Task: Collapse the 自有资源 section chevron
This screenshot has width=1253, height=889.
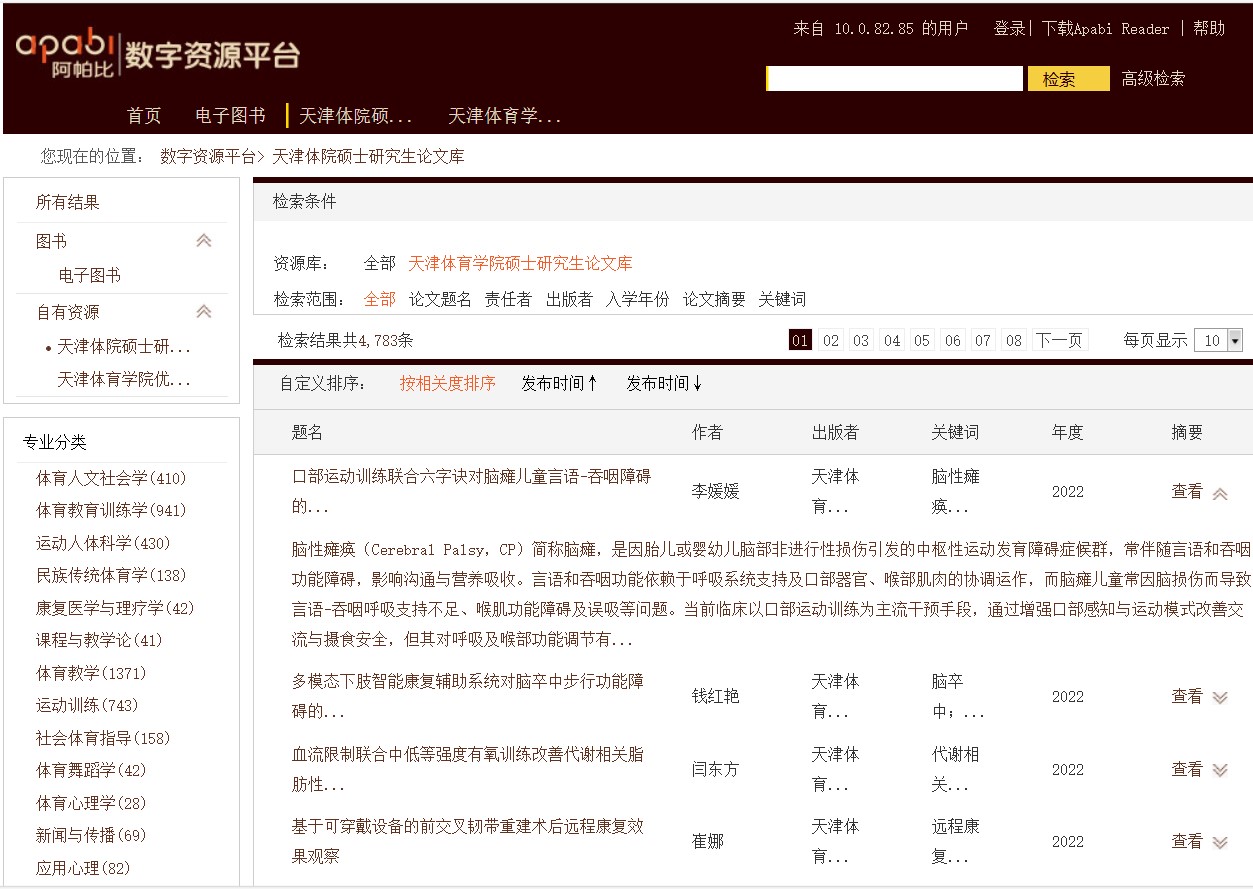Action: tap(204, 312)
